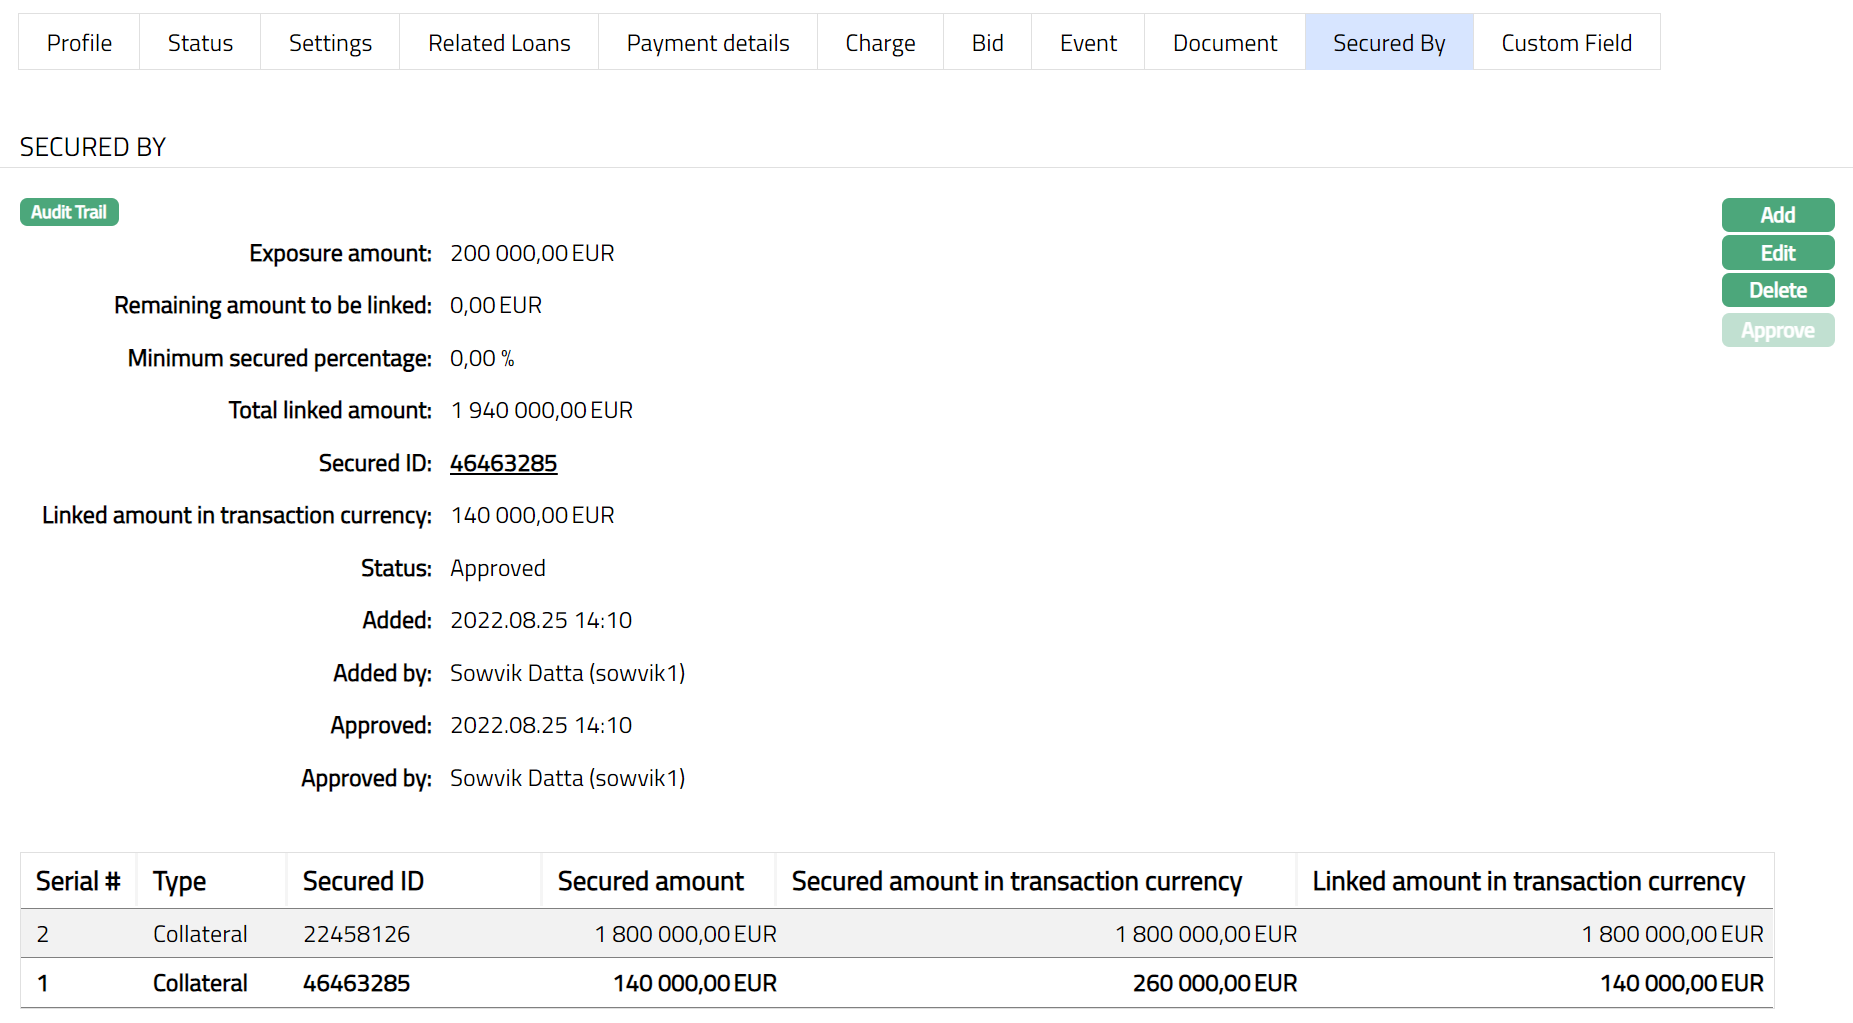1853x1023 pixels.
Task: Switch to the Status tab
Action: click(200, 43)
